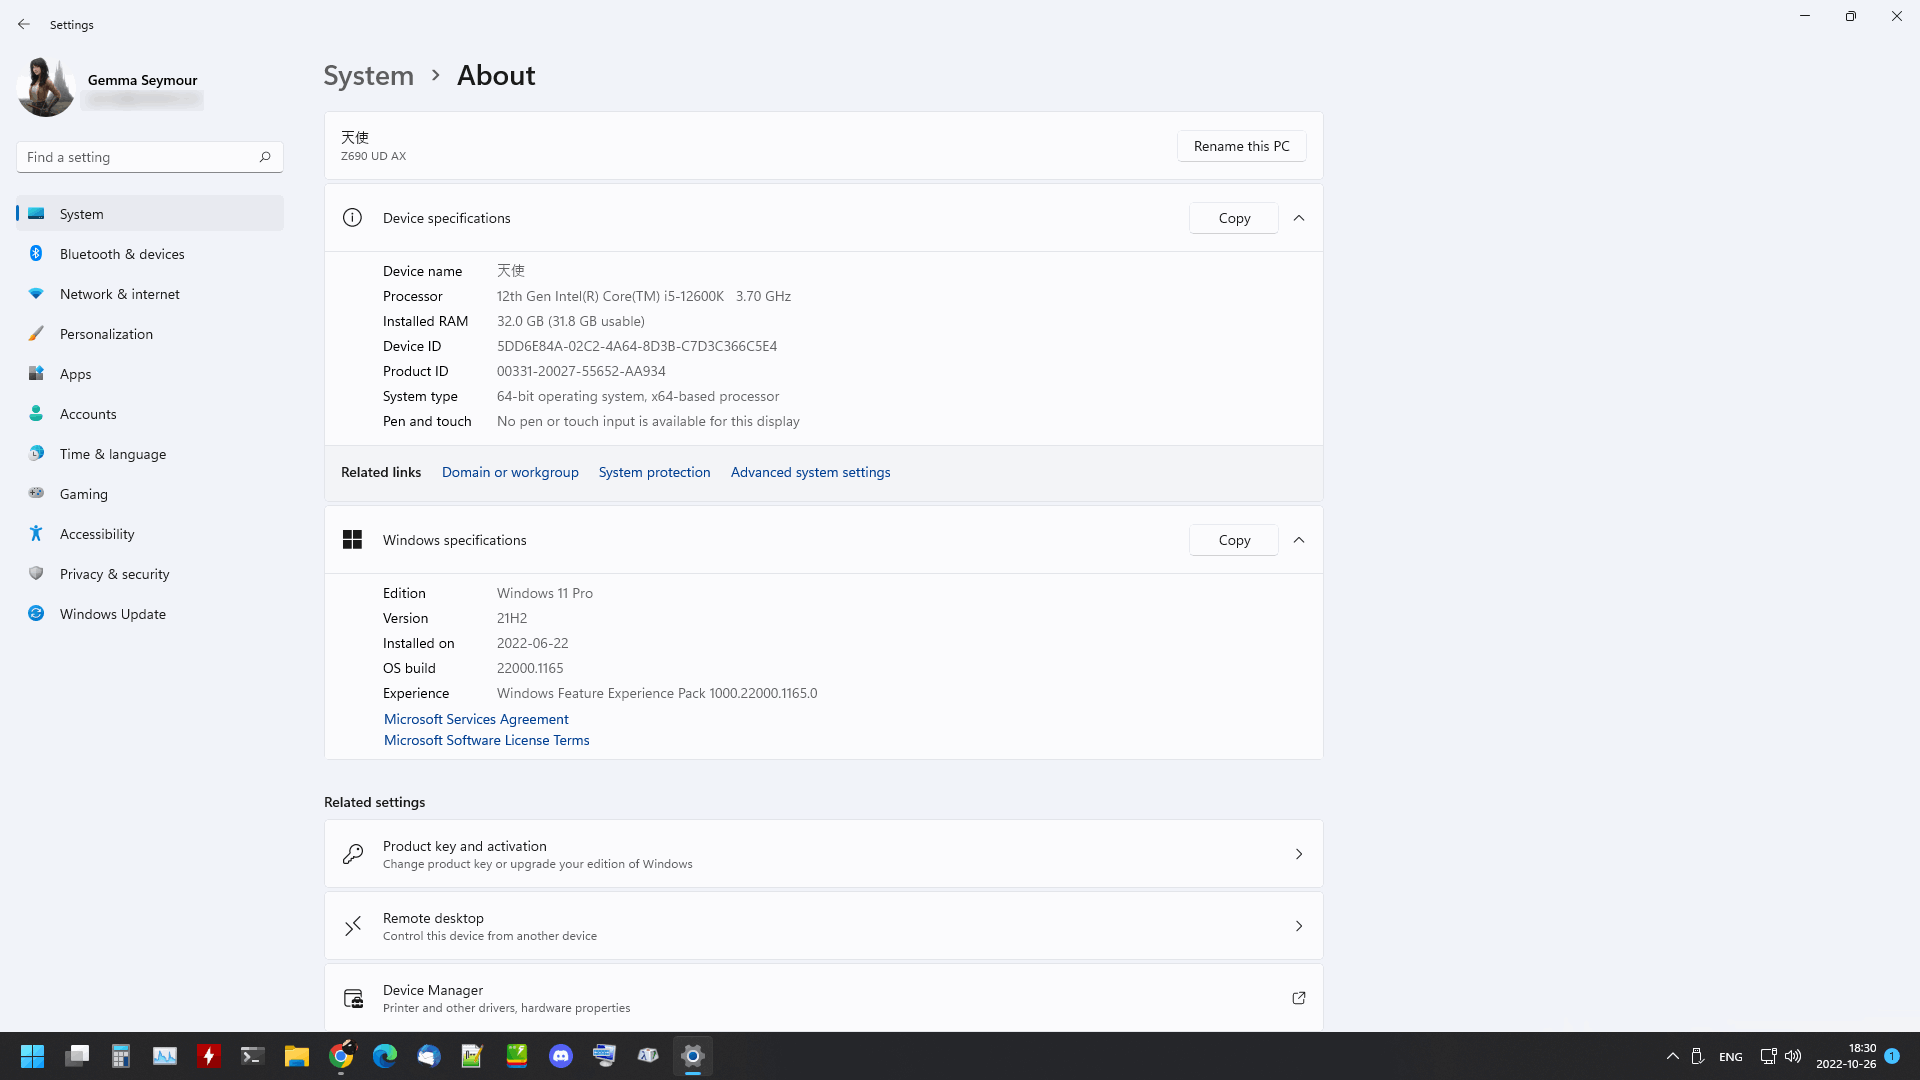Open the System protection link

click(655, 472)
